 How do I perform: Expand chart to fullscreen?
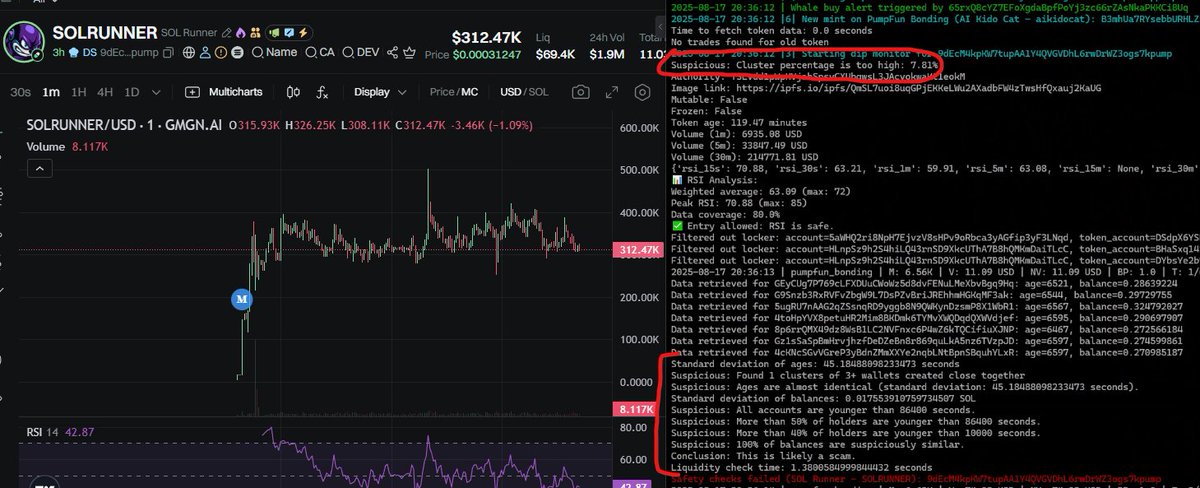coord(612,92)
